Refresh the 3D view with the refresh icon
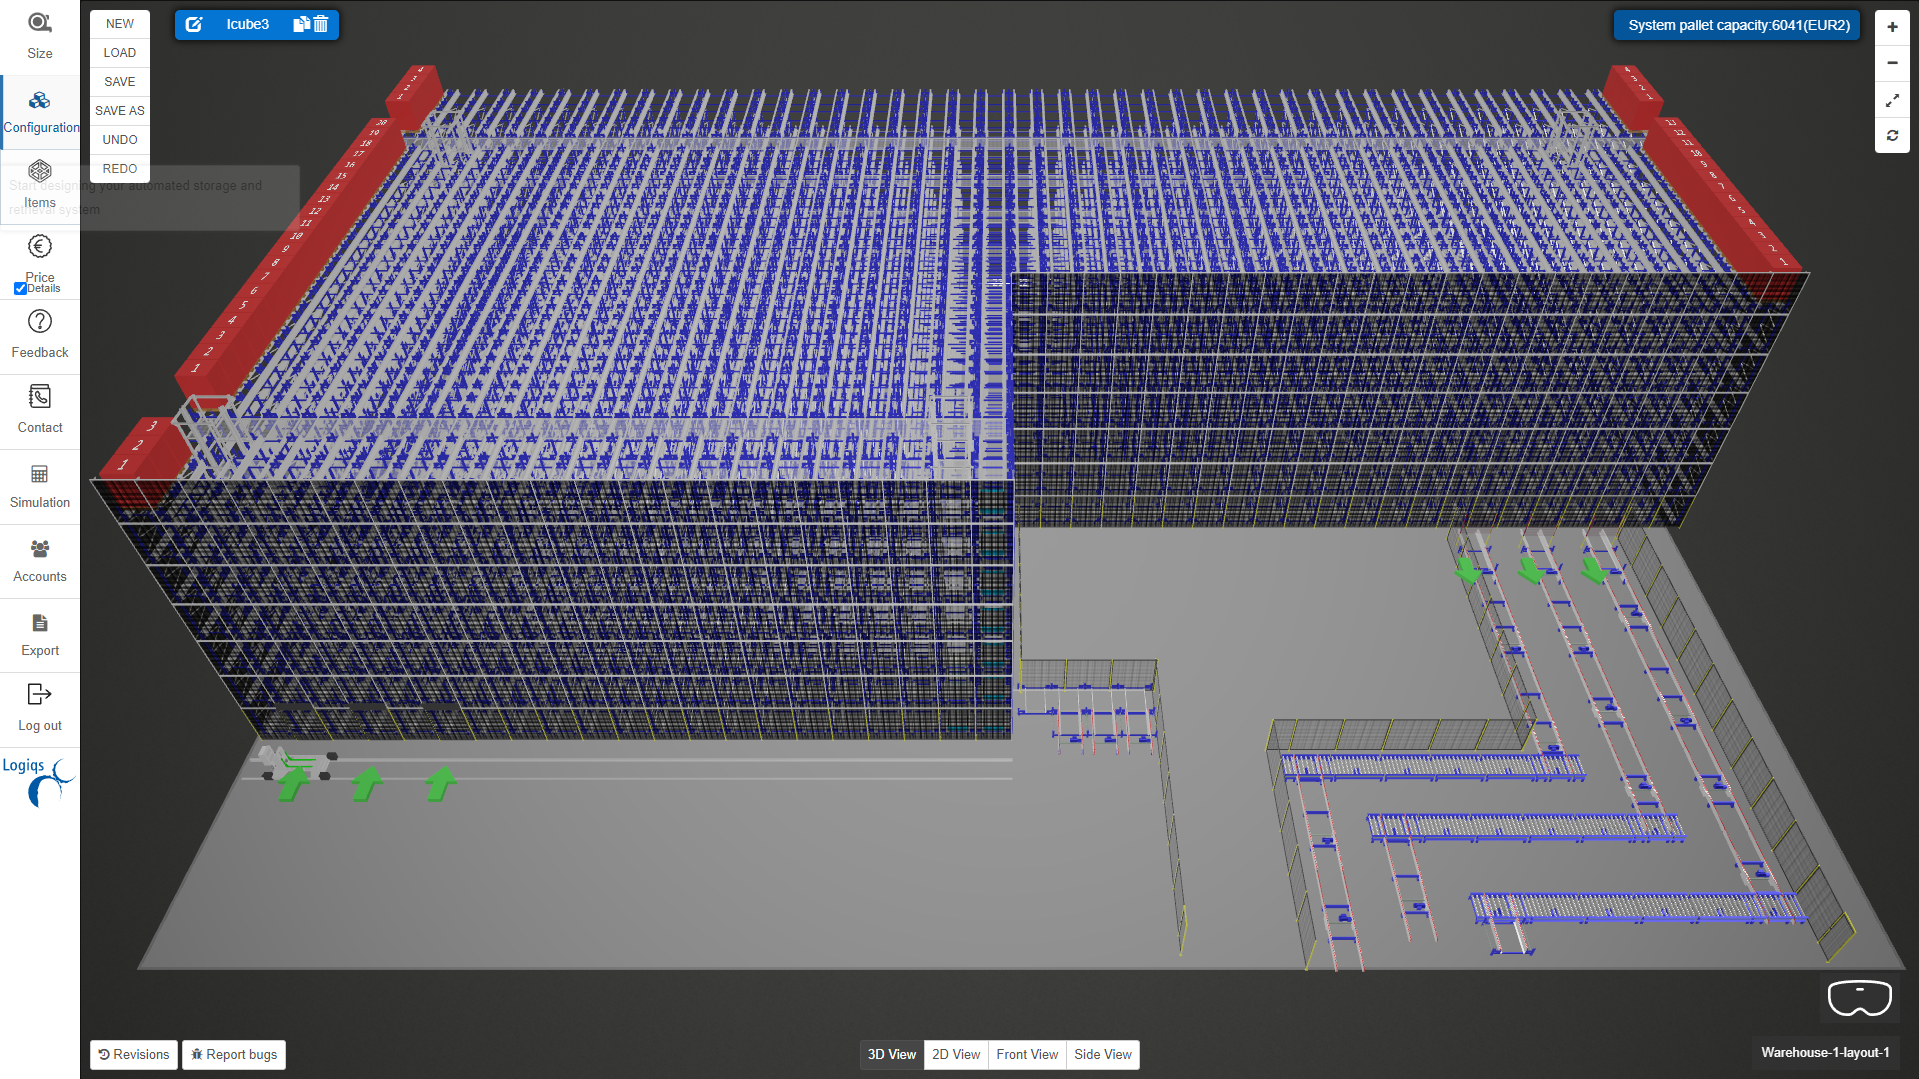Screen dimensions: 1919x1079 [x=1891, y=136]
